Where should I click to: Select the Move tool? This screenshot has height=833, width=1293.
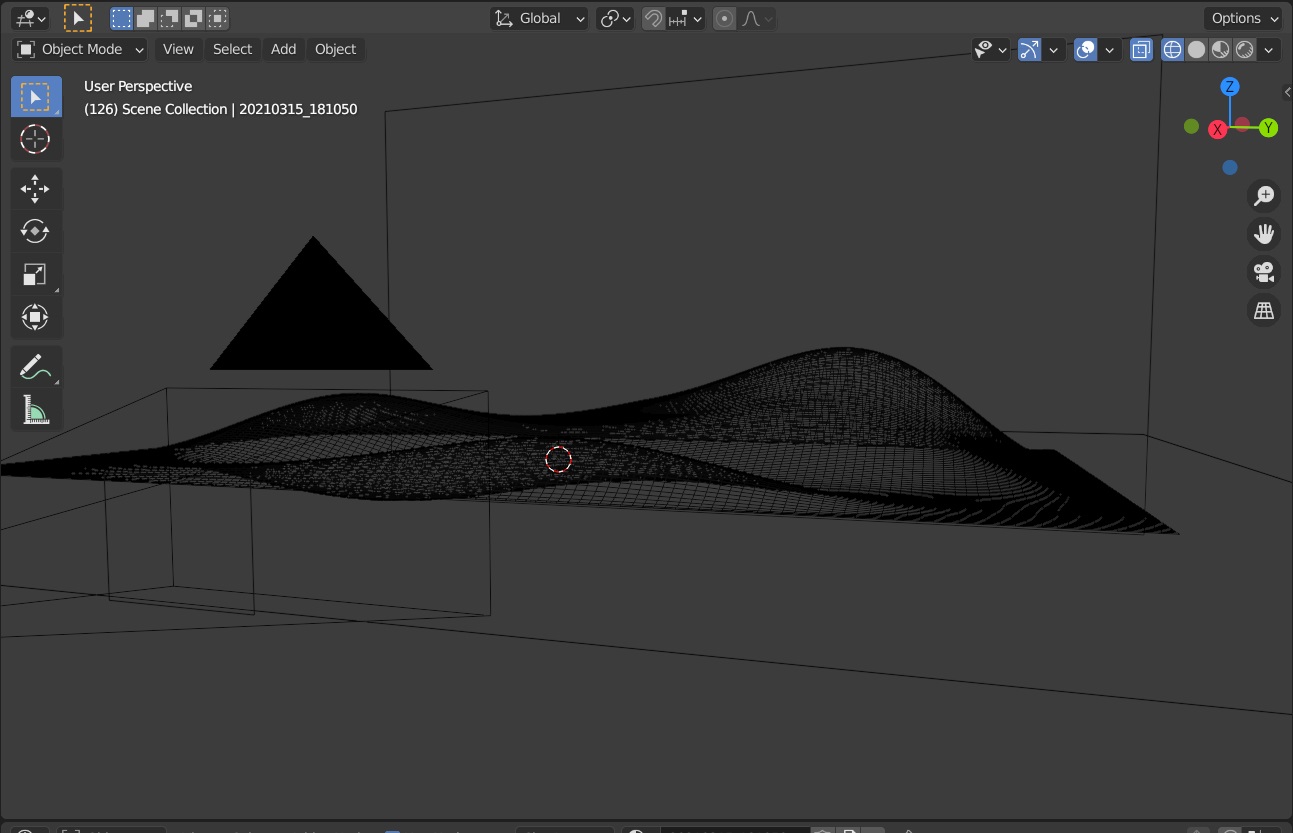36,189
